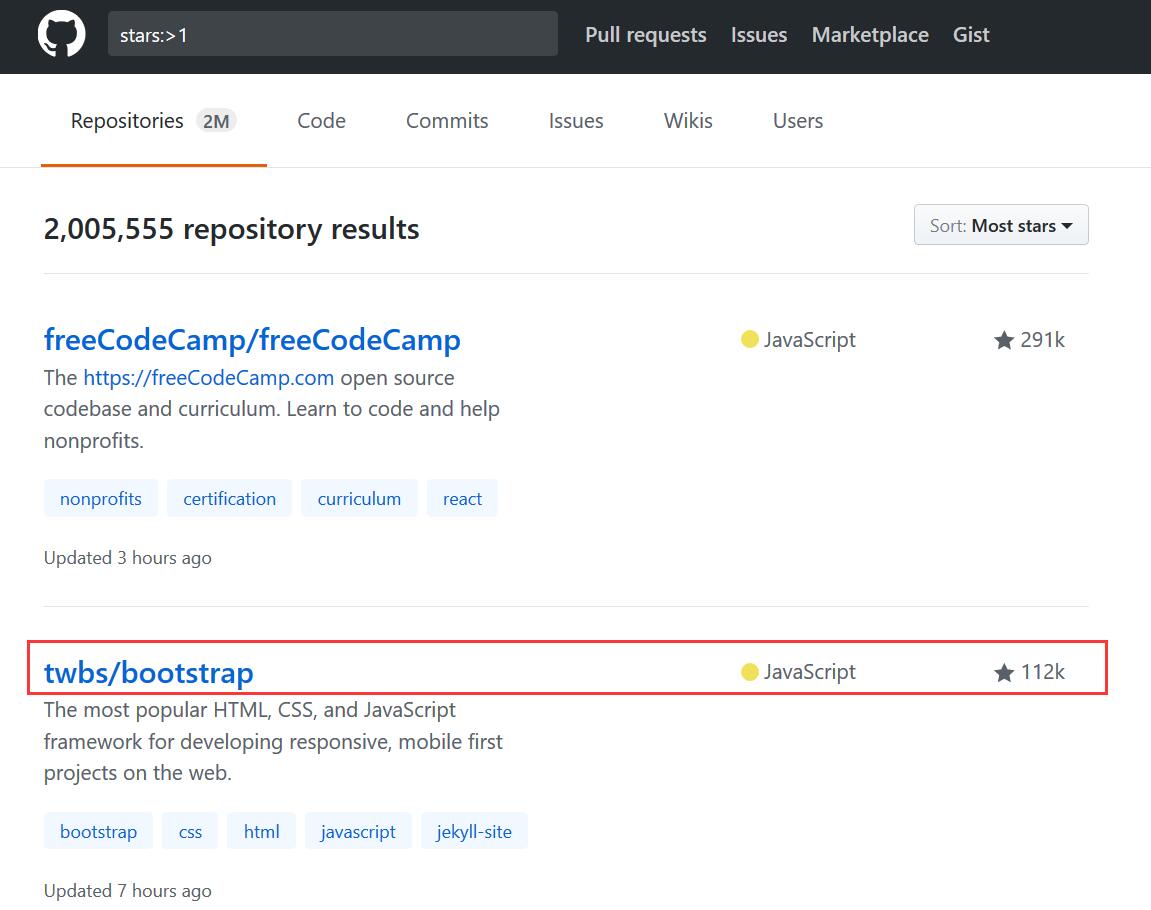
Task: Click the react topic tag
Action: click(462, 498)
